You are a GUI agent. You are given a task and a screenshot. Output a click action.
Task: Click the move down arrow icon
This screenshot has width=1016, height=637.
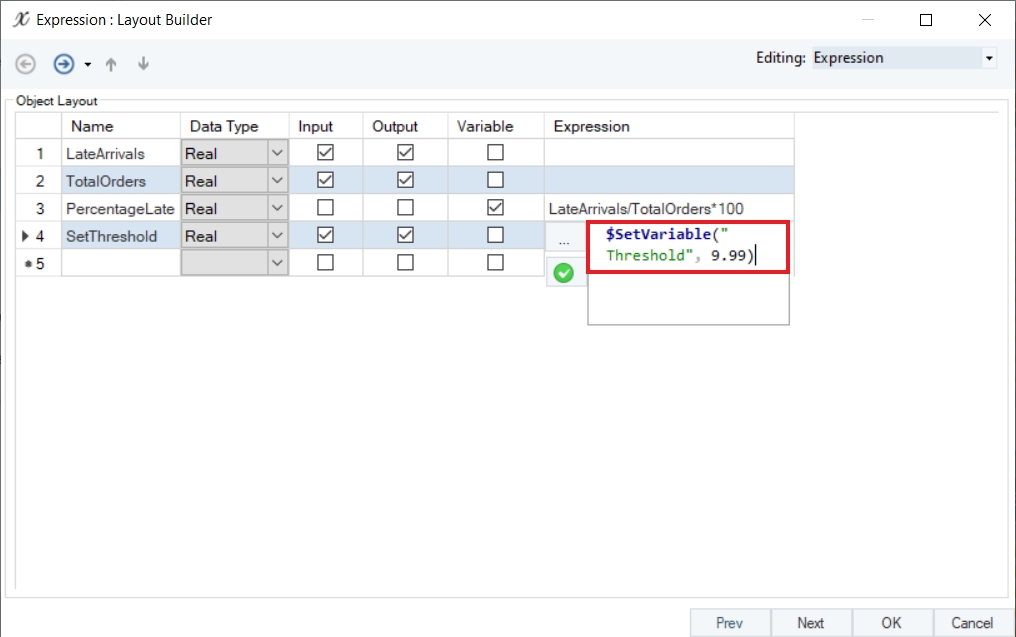tap(143, 64)
